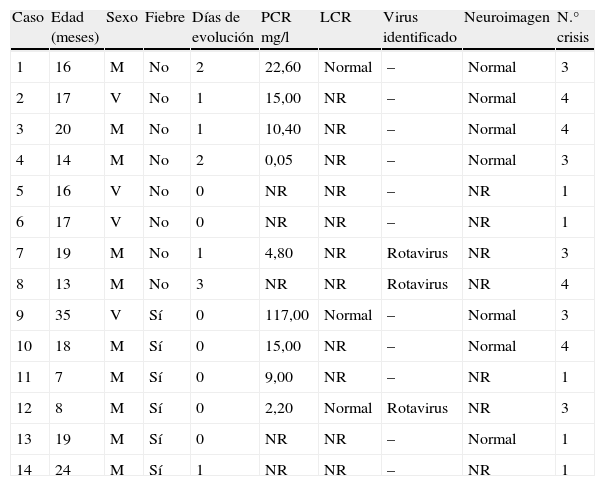Click the "Neuroimagen" column header

tap(506, 18)
